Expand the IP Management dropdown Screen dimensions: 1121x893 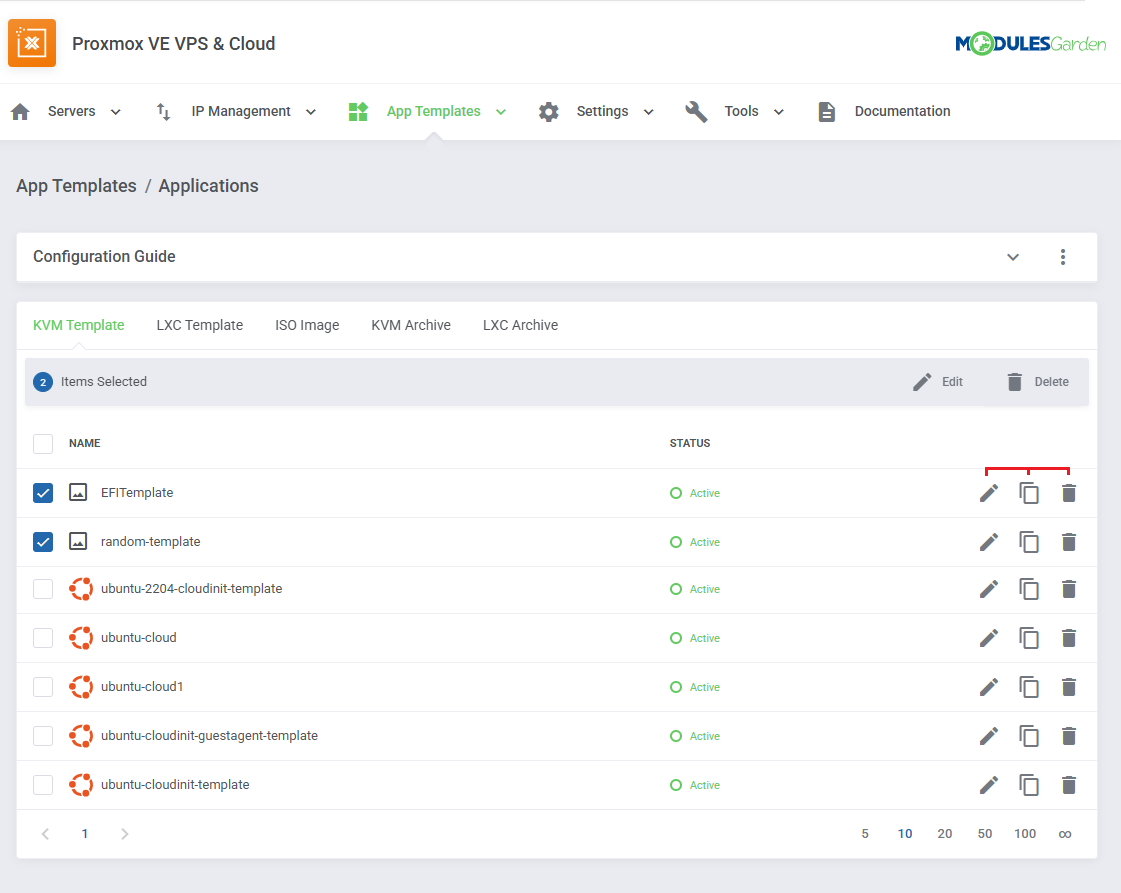click(x=310, y=112)
